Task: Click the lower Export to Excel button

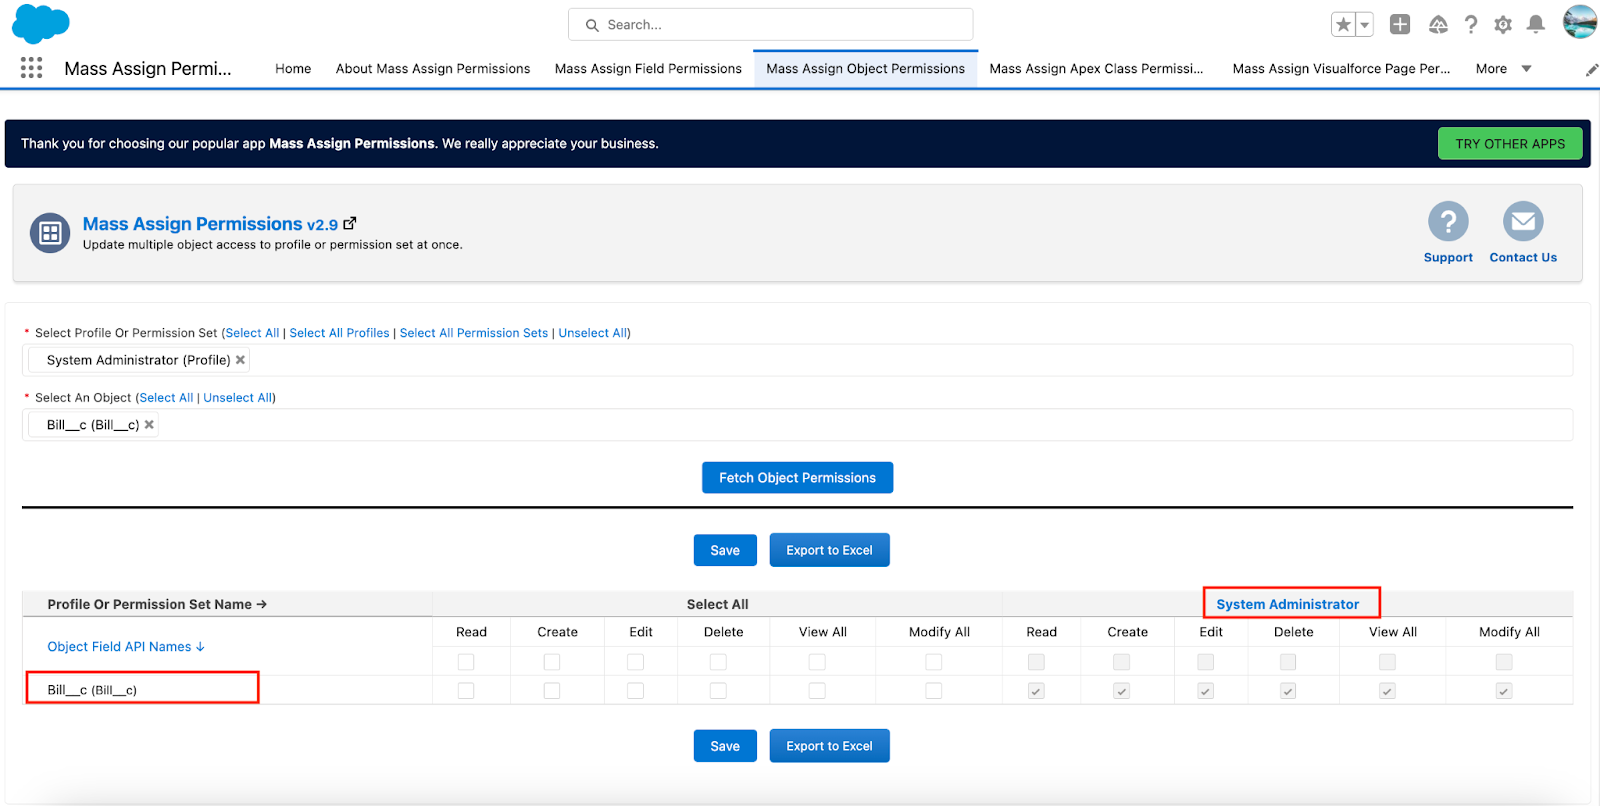Action: 829,746
